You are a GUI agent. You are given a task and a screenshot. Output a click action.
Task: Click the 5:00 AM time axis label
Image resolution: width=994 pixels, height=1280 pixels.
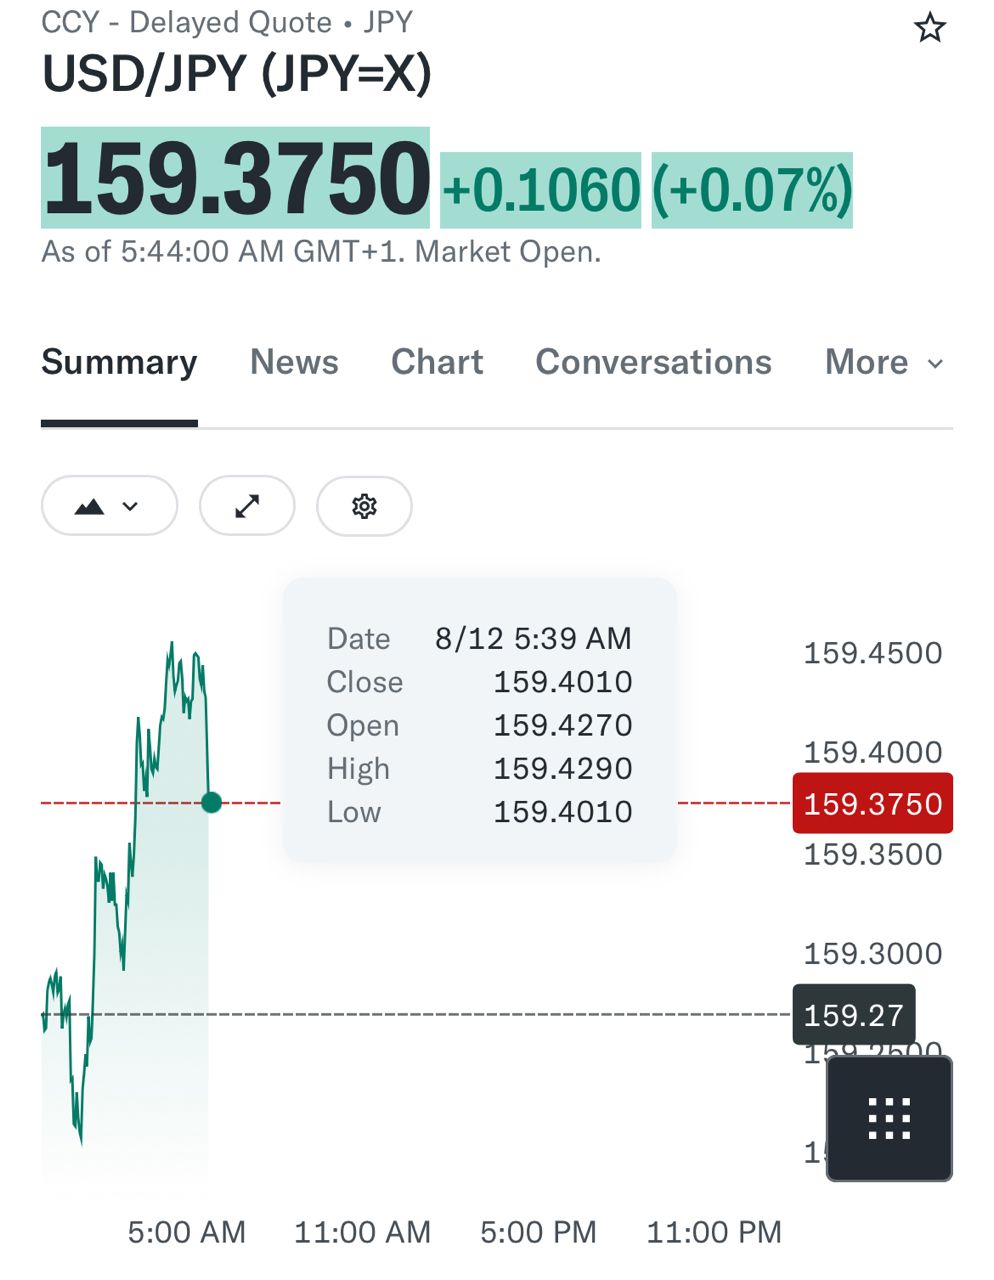click(x=186, y=1232)
